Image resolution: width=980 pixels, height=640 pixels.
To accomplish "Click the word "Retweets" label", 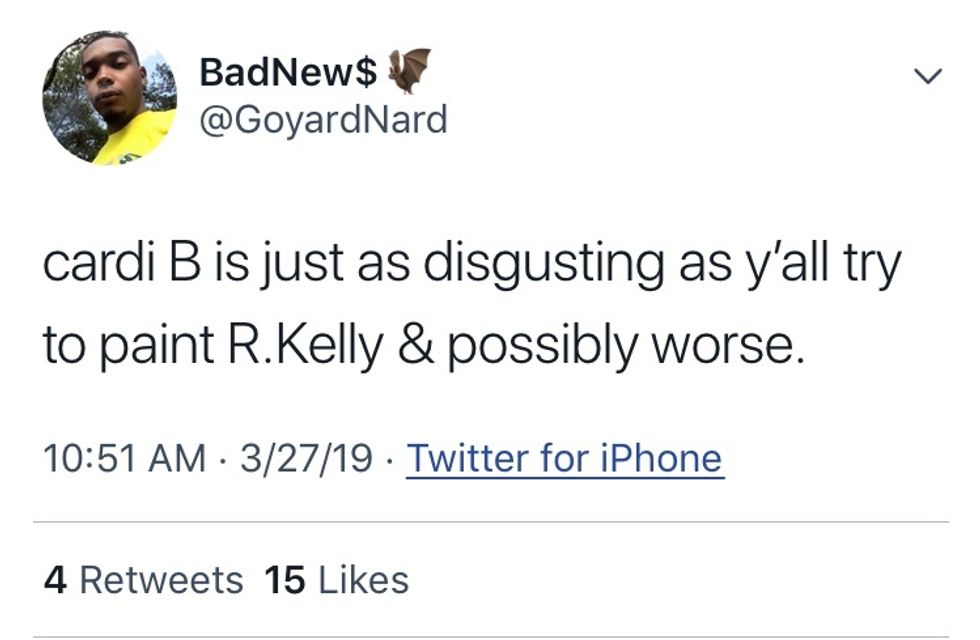I will click(x=161, y=580).
